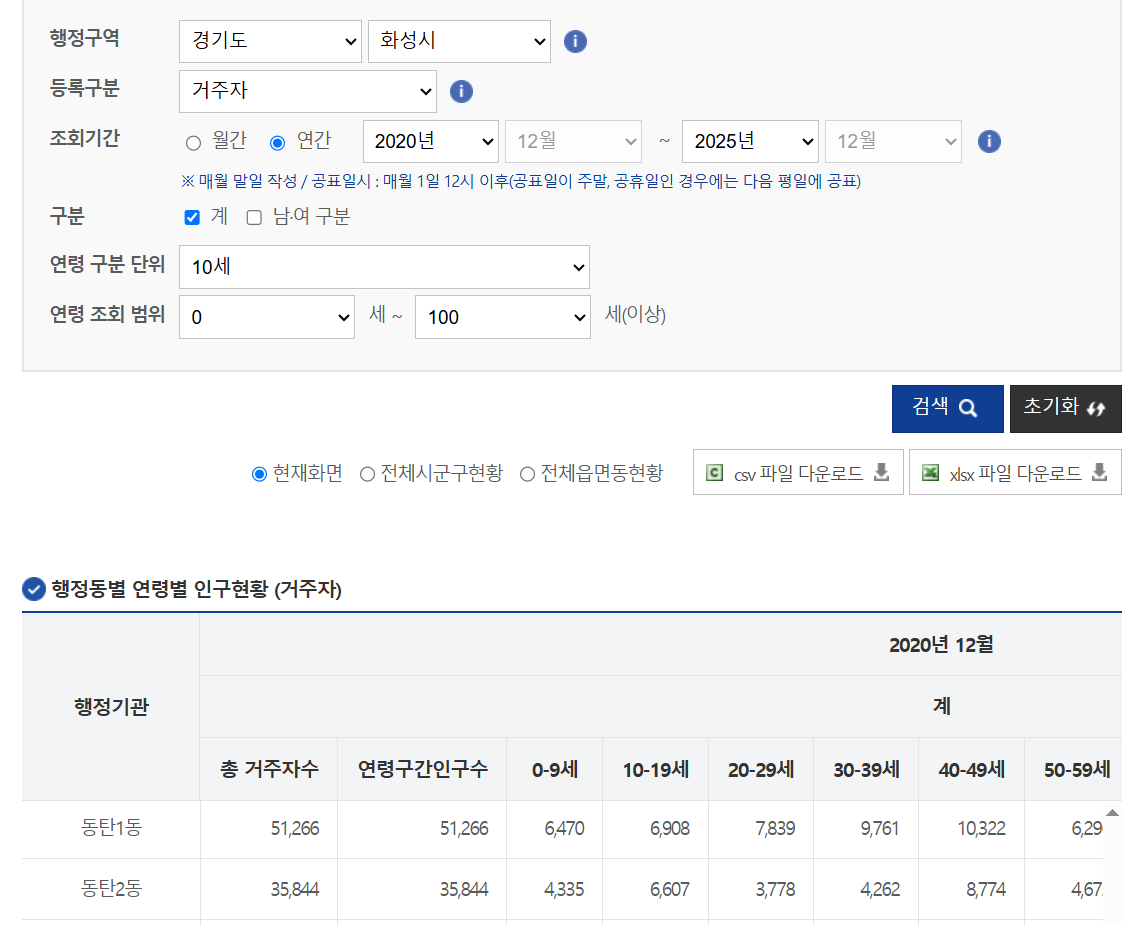Click 동탄1동 20-29세 value 7,839

pos(775,829)
